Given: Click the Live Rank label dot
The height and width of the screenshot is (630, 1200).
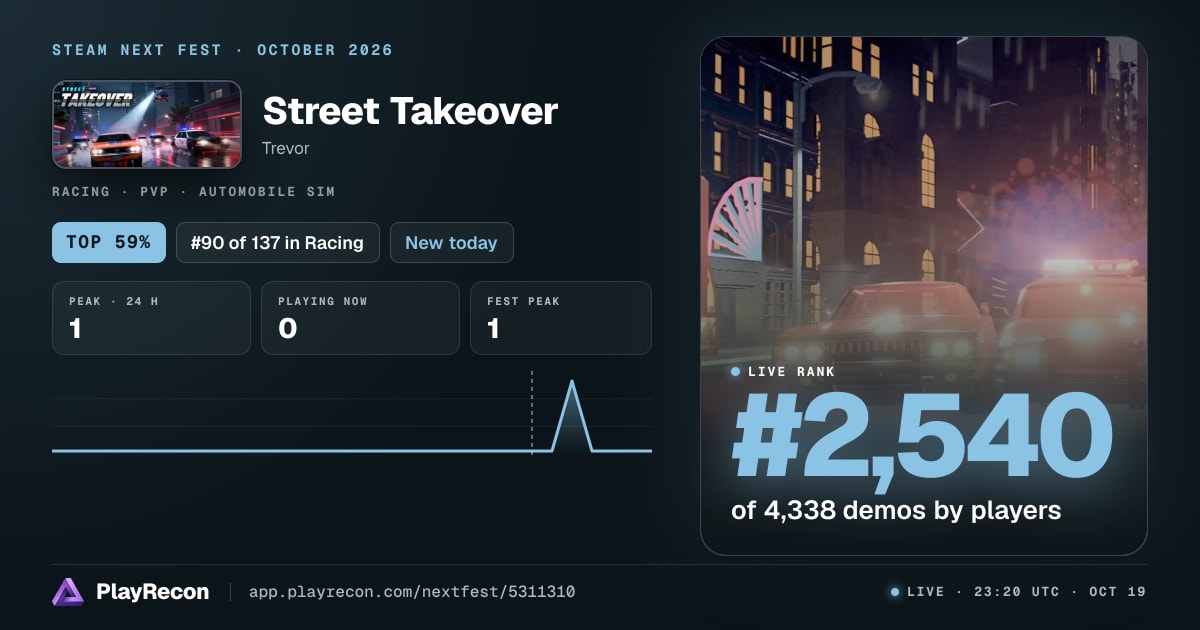Looking at the screenshot, I should (x=736, y=371).
